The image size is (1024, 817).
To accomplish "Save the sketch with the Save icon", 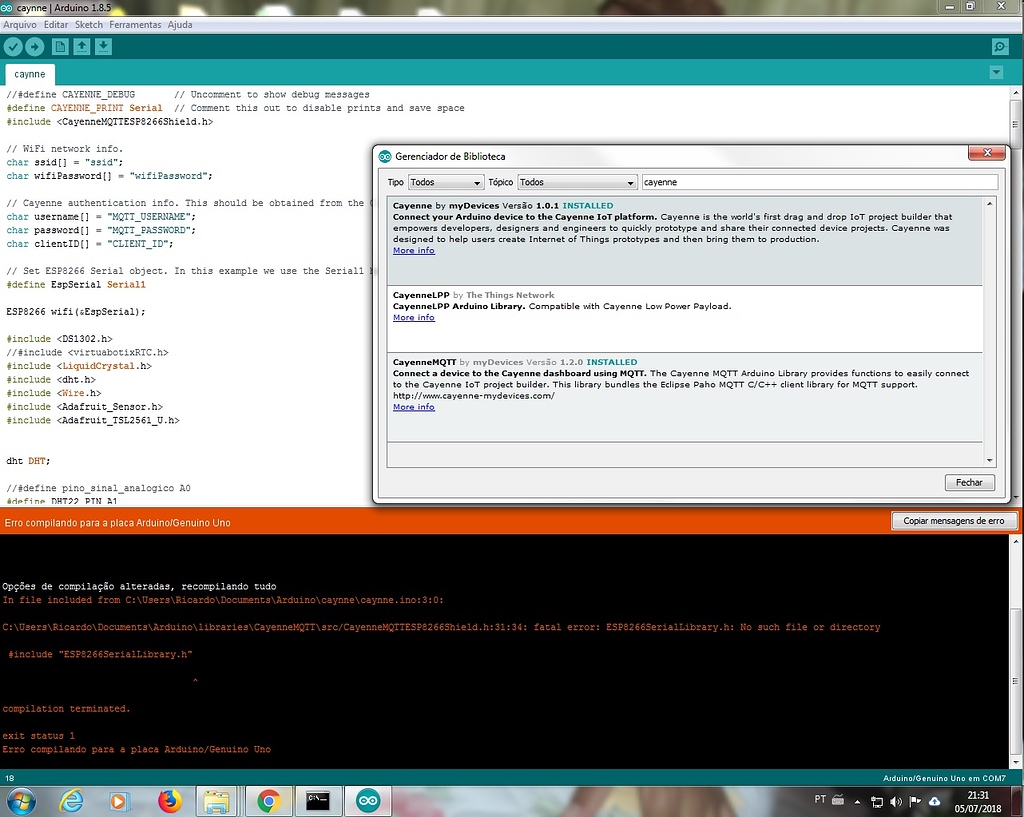I will coord(104,45).
